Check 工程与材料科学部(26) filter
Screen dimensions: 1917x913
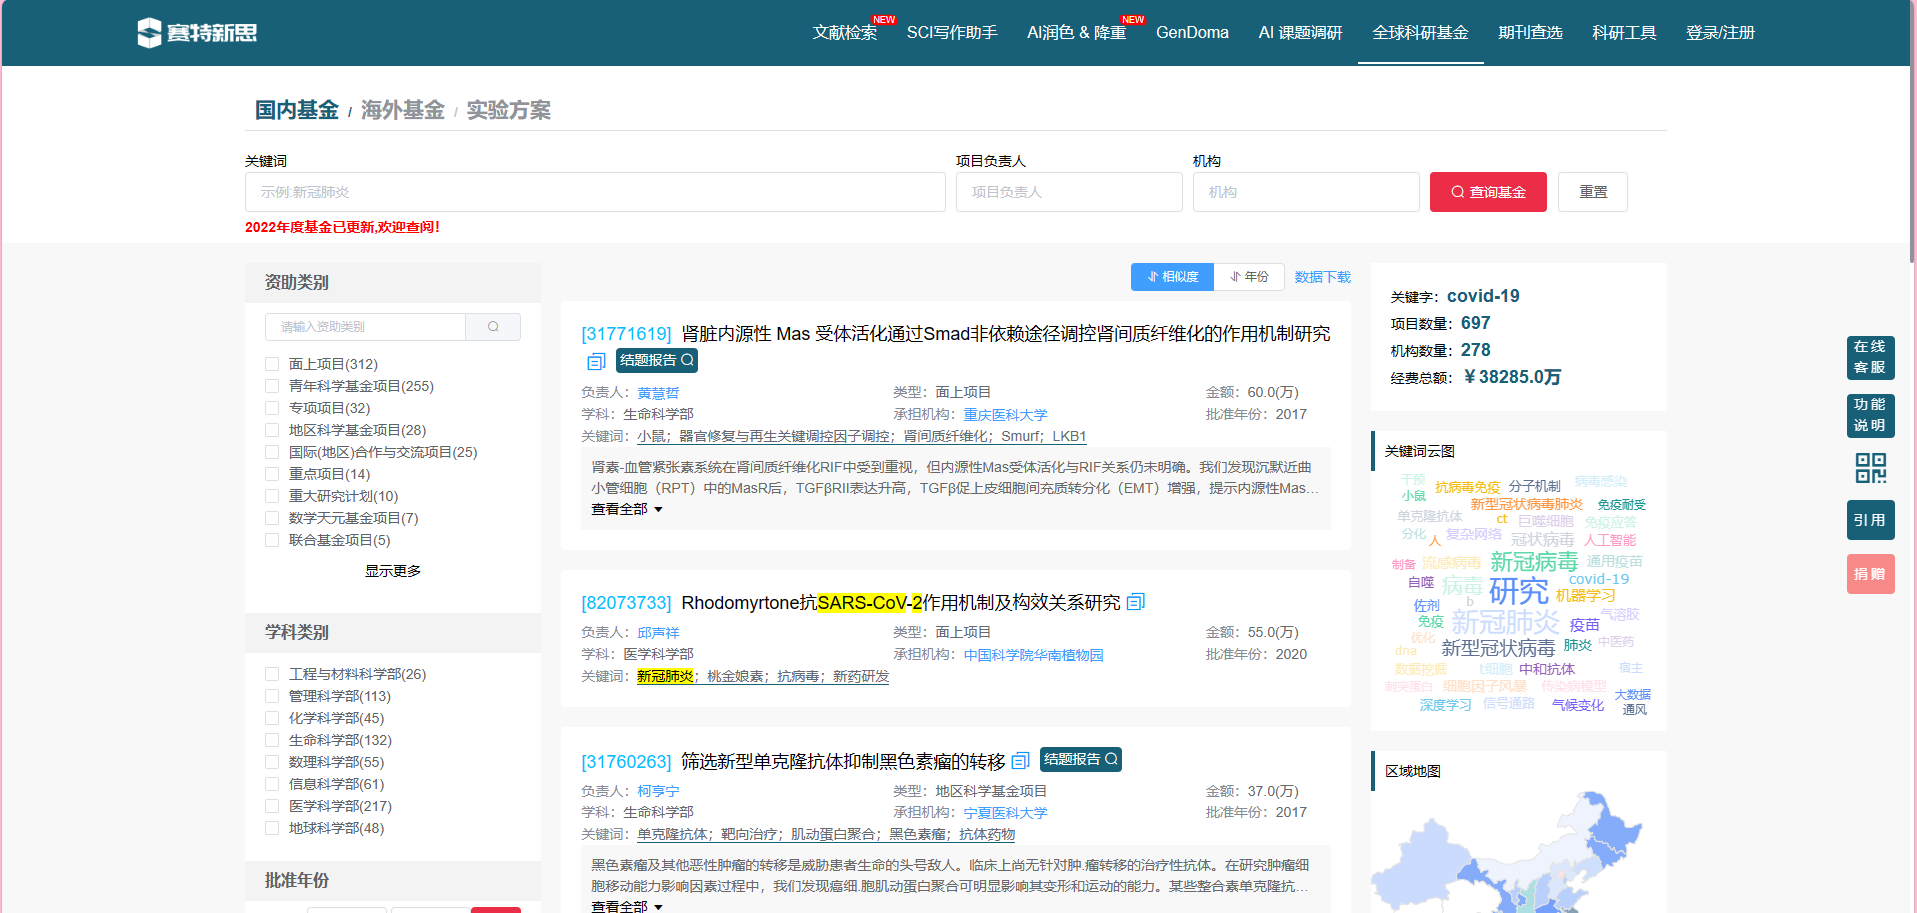tap(272, 674)
